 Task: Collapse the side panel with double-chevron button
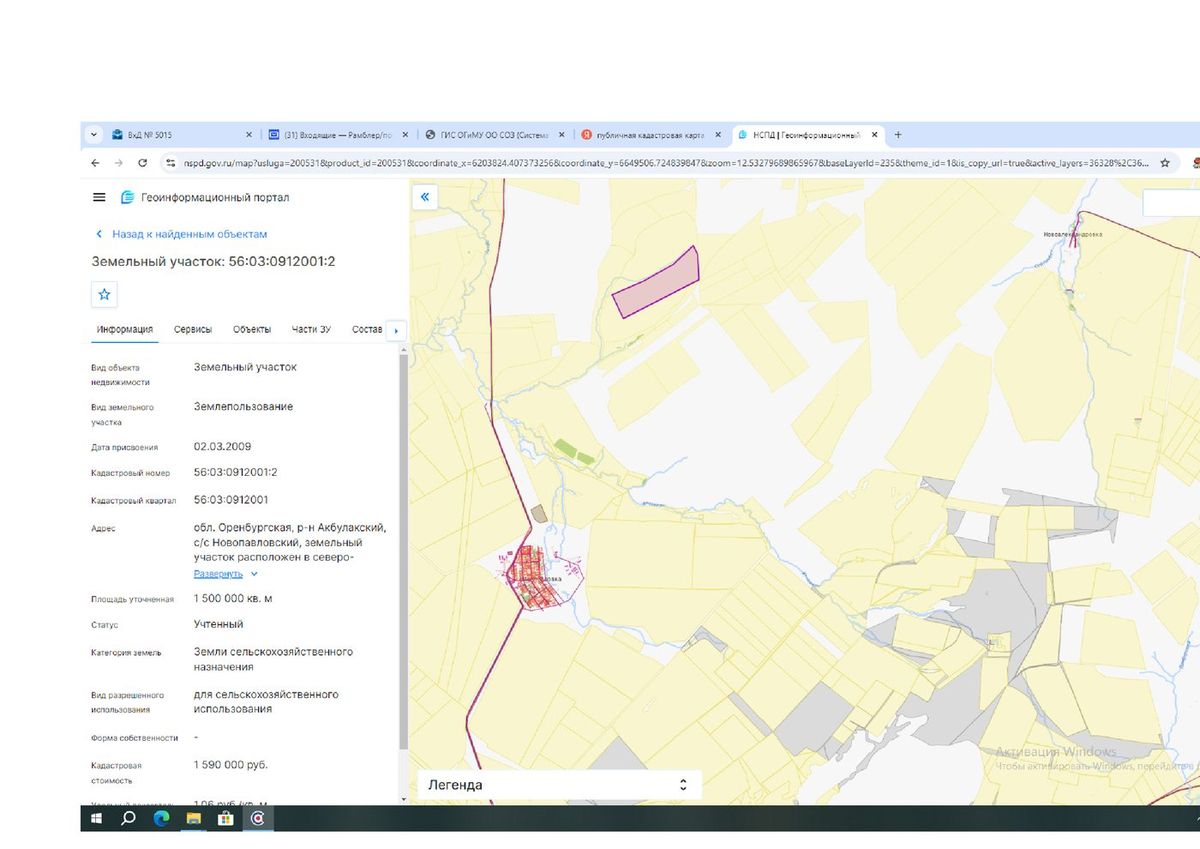(x=425, y=197)
